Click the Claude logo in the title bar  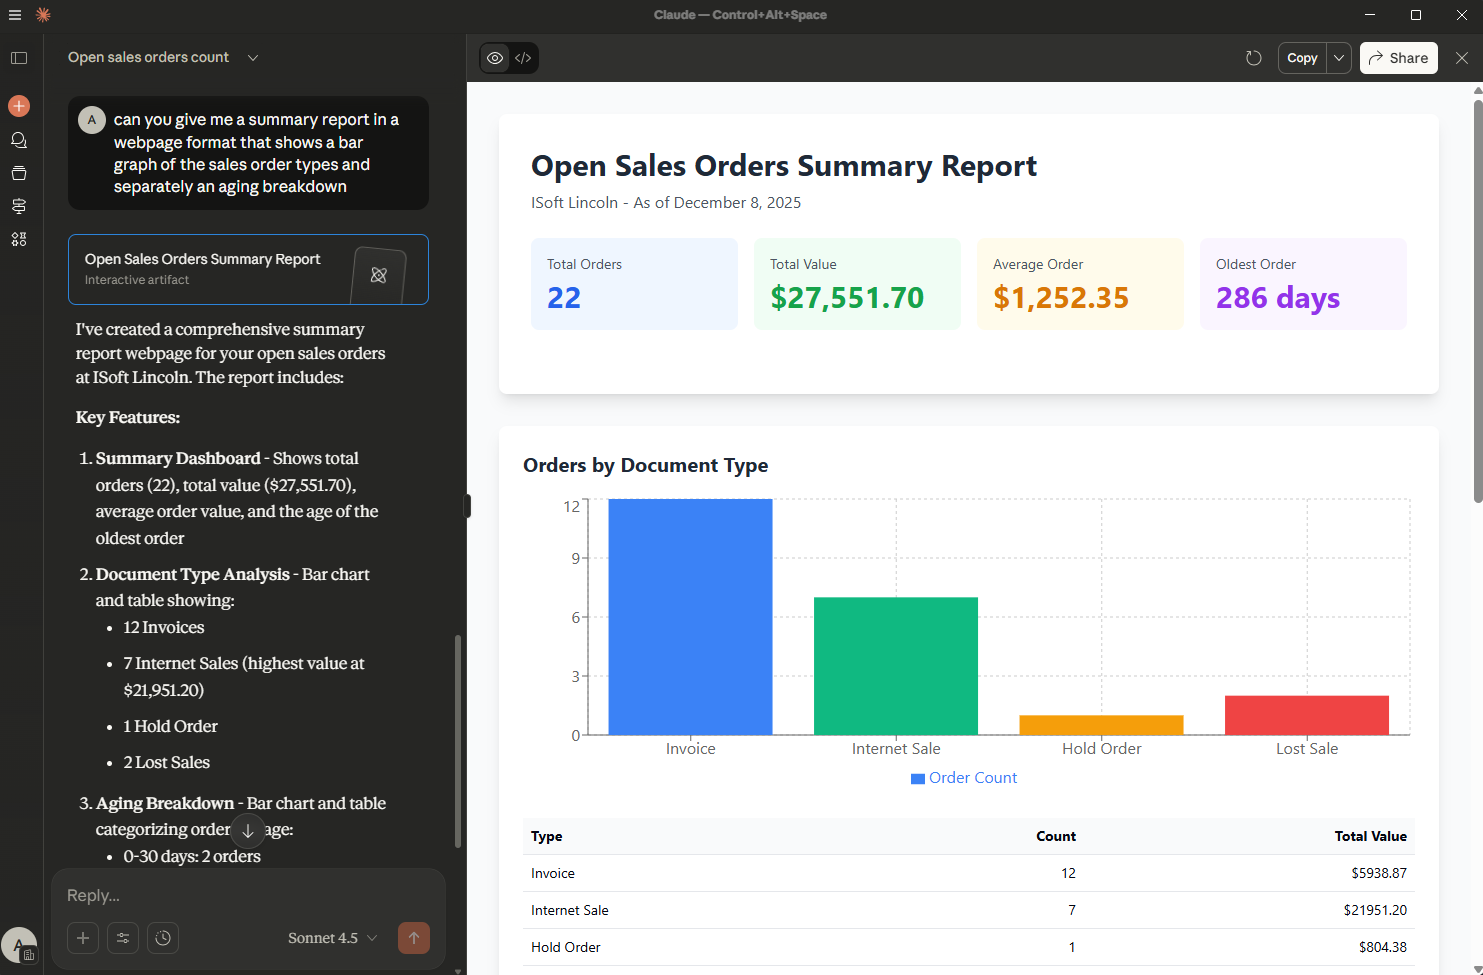43,15
